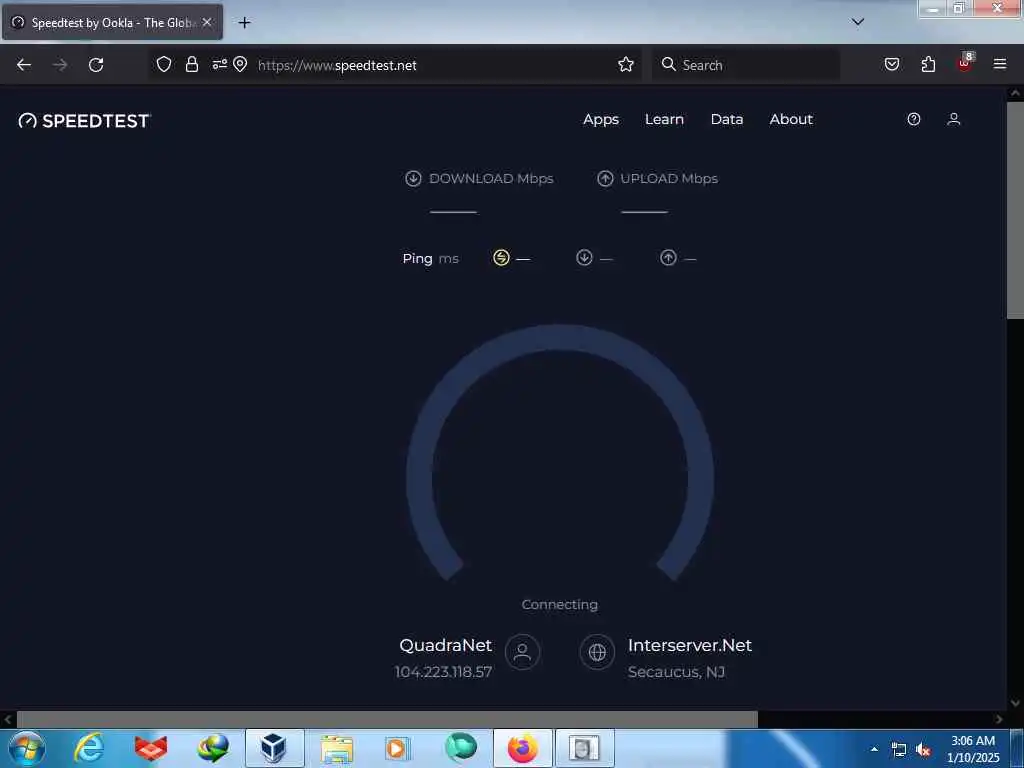This screenshot has width=1024, height=768.
Task: Click the Secaucus, NJ location text
Action: pos(677,672)
